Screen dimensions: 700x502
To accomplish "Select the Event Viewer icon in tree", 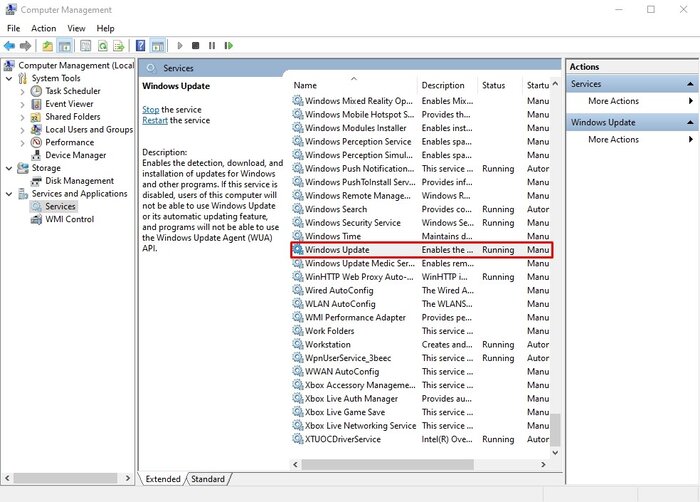I will coord(36,104).
